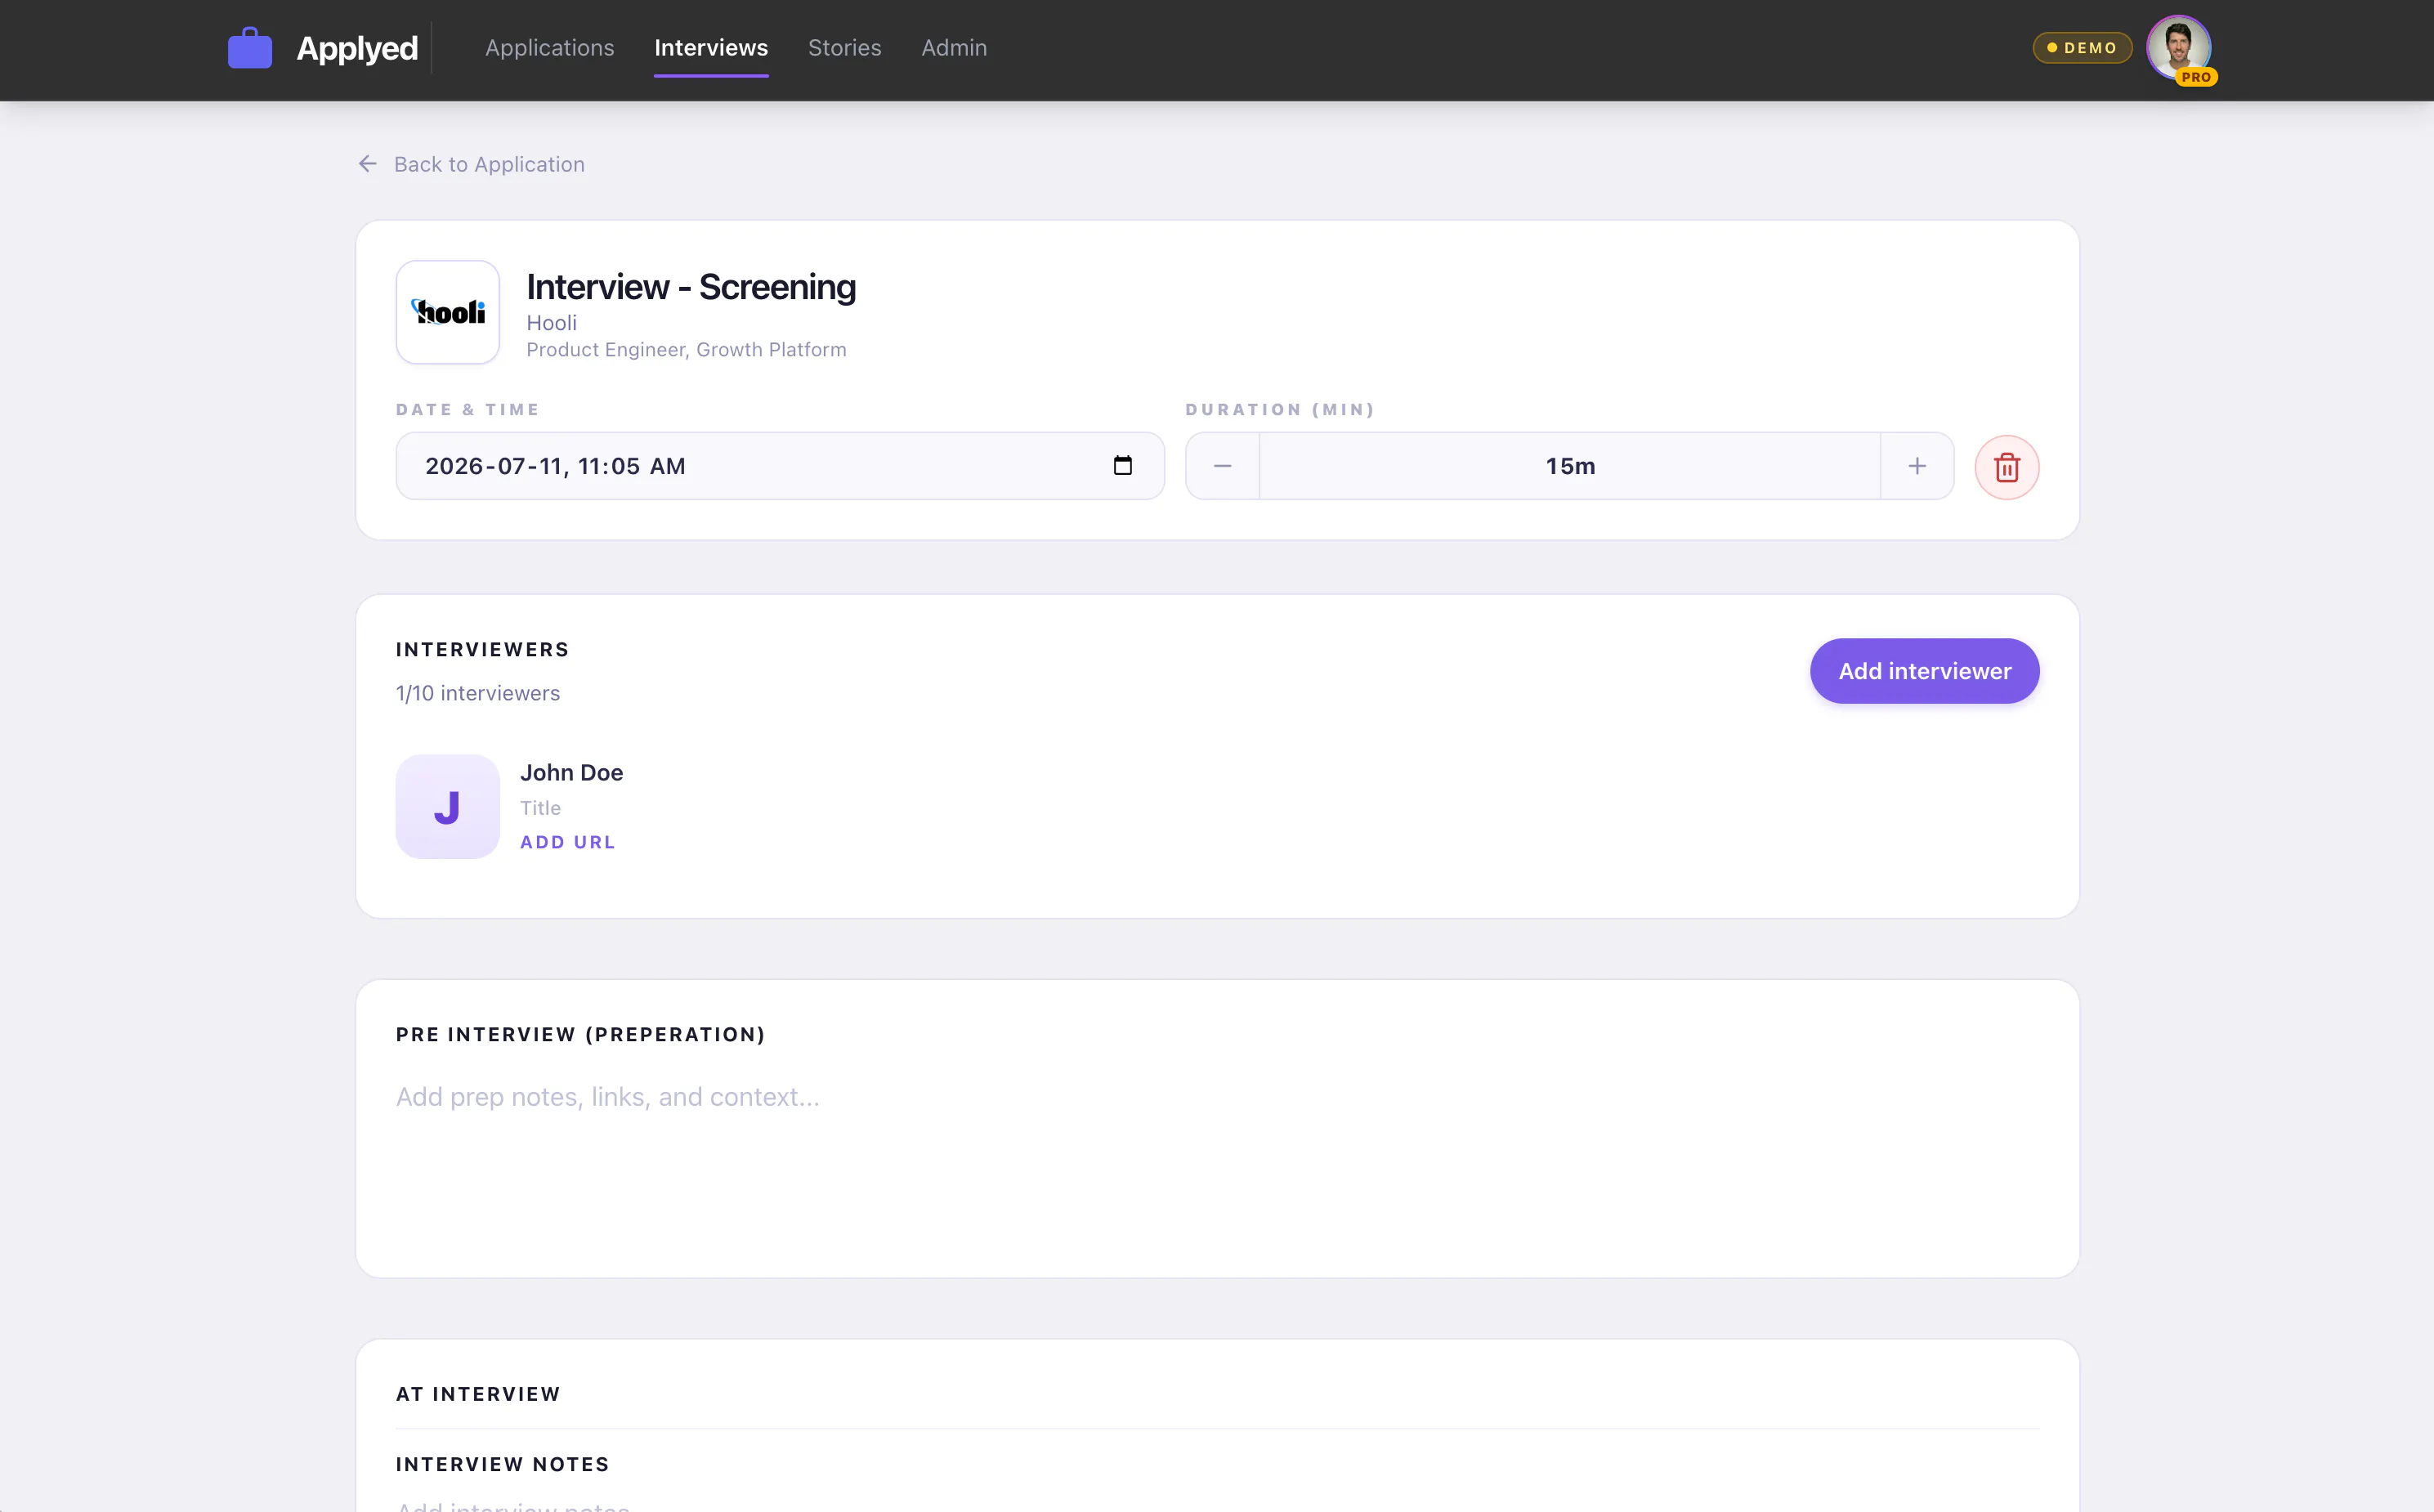Decrease duration with the minus button
This screenshot has width=2434, height=1512.
1222,466
